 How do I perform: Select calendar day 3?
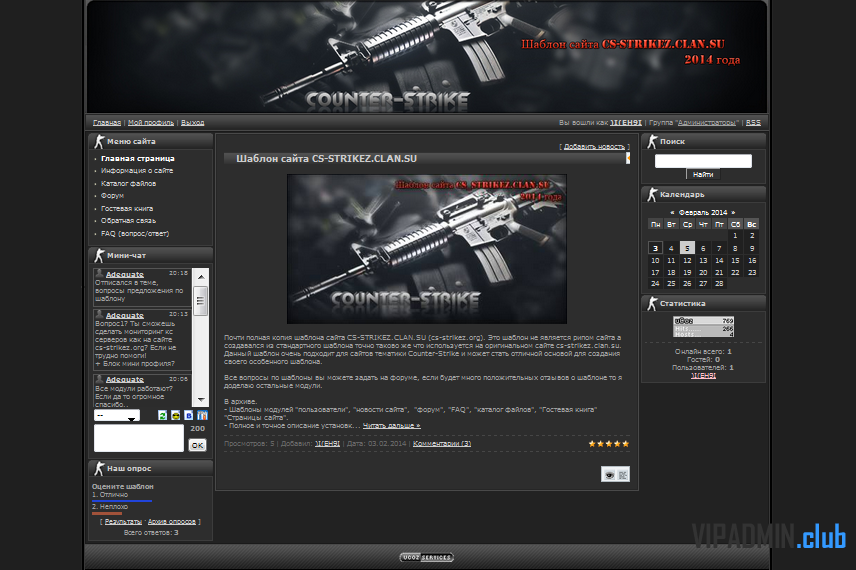click(655, 248)
